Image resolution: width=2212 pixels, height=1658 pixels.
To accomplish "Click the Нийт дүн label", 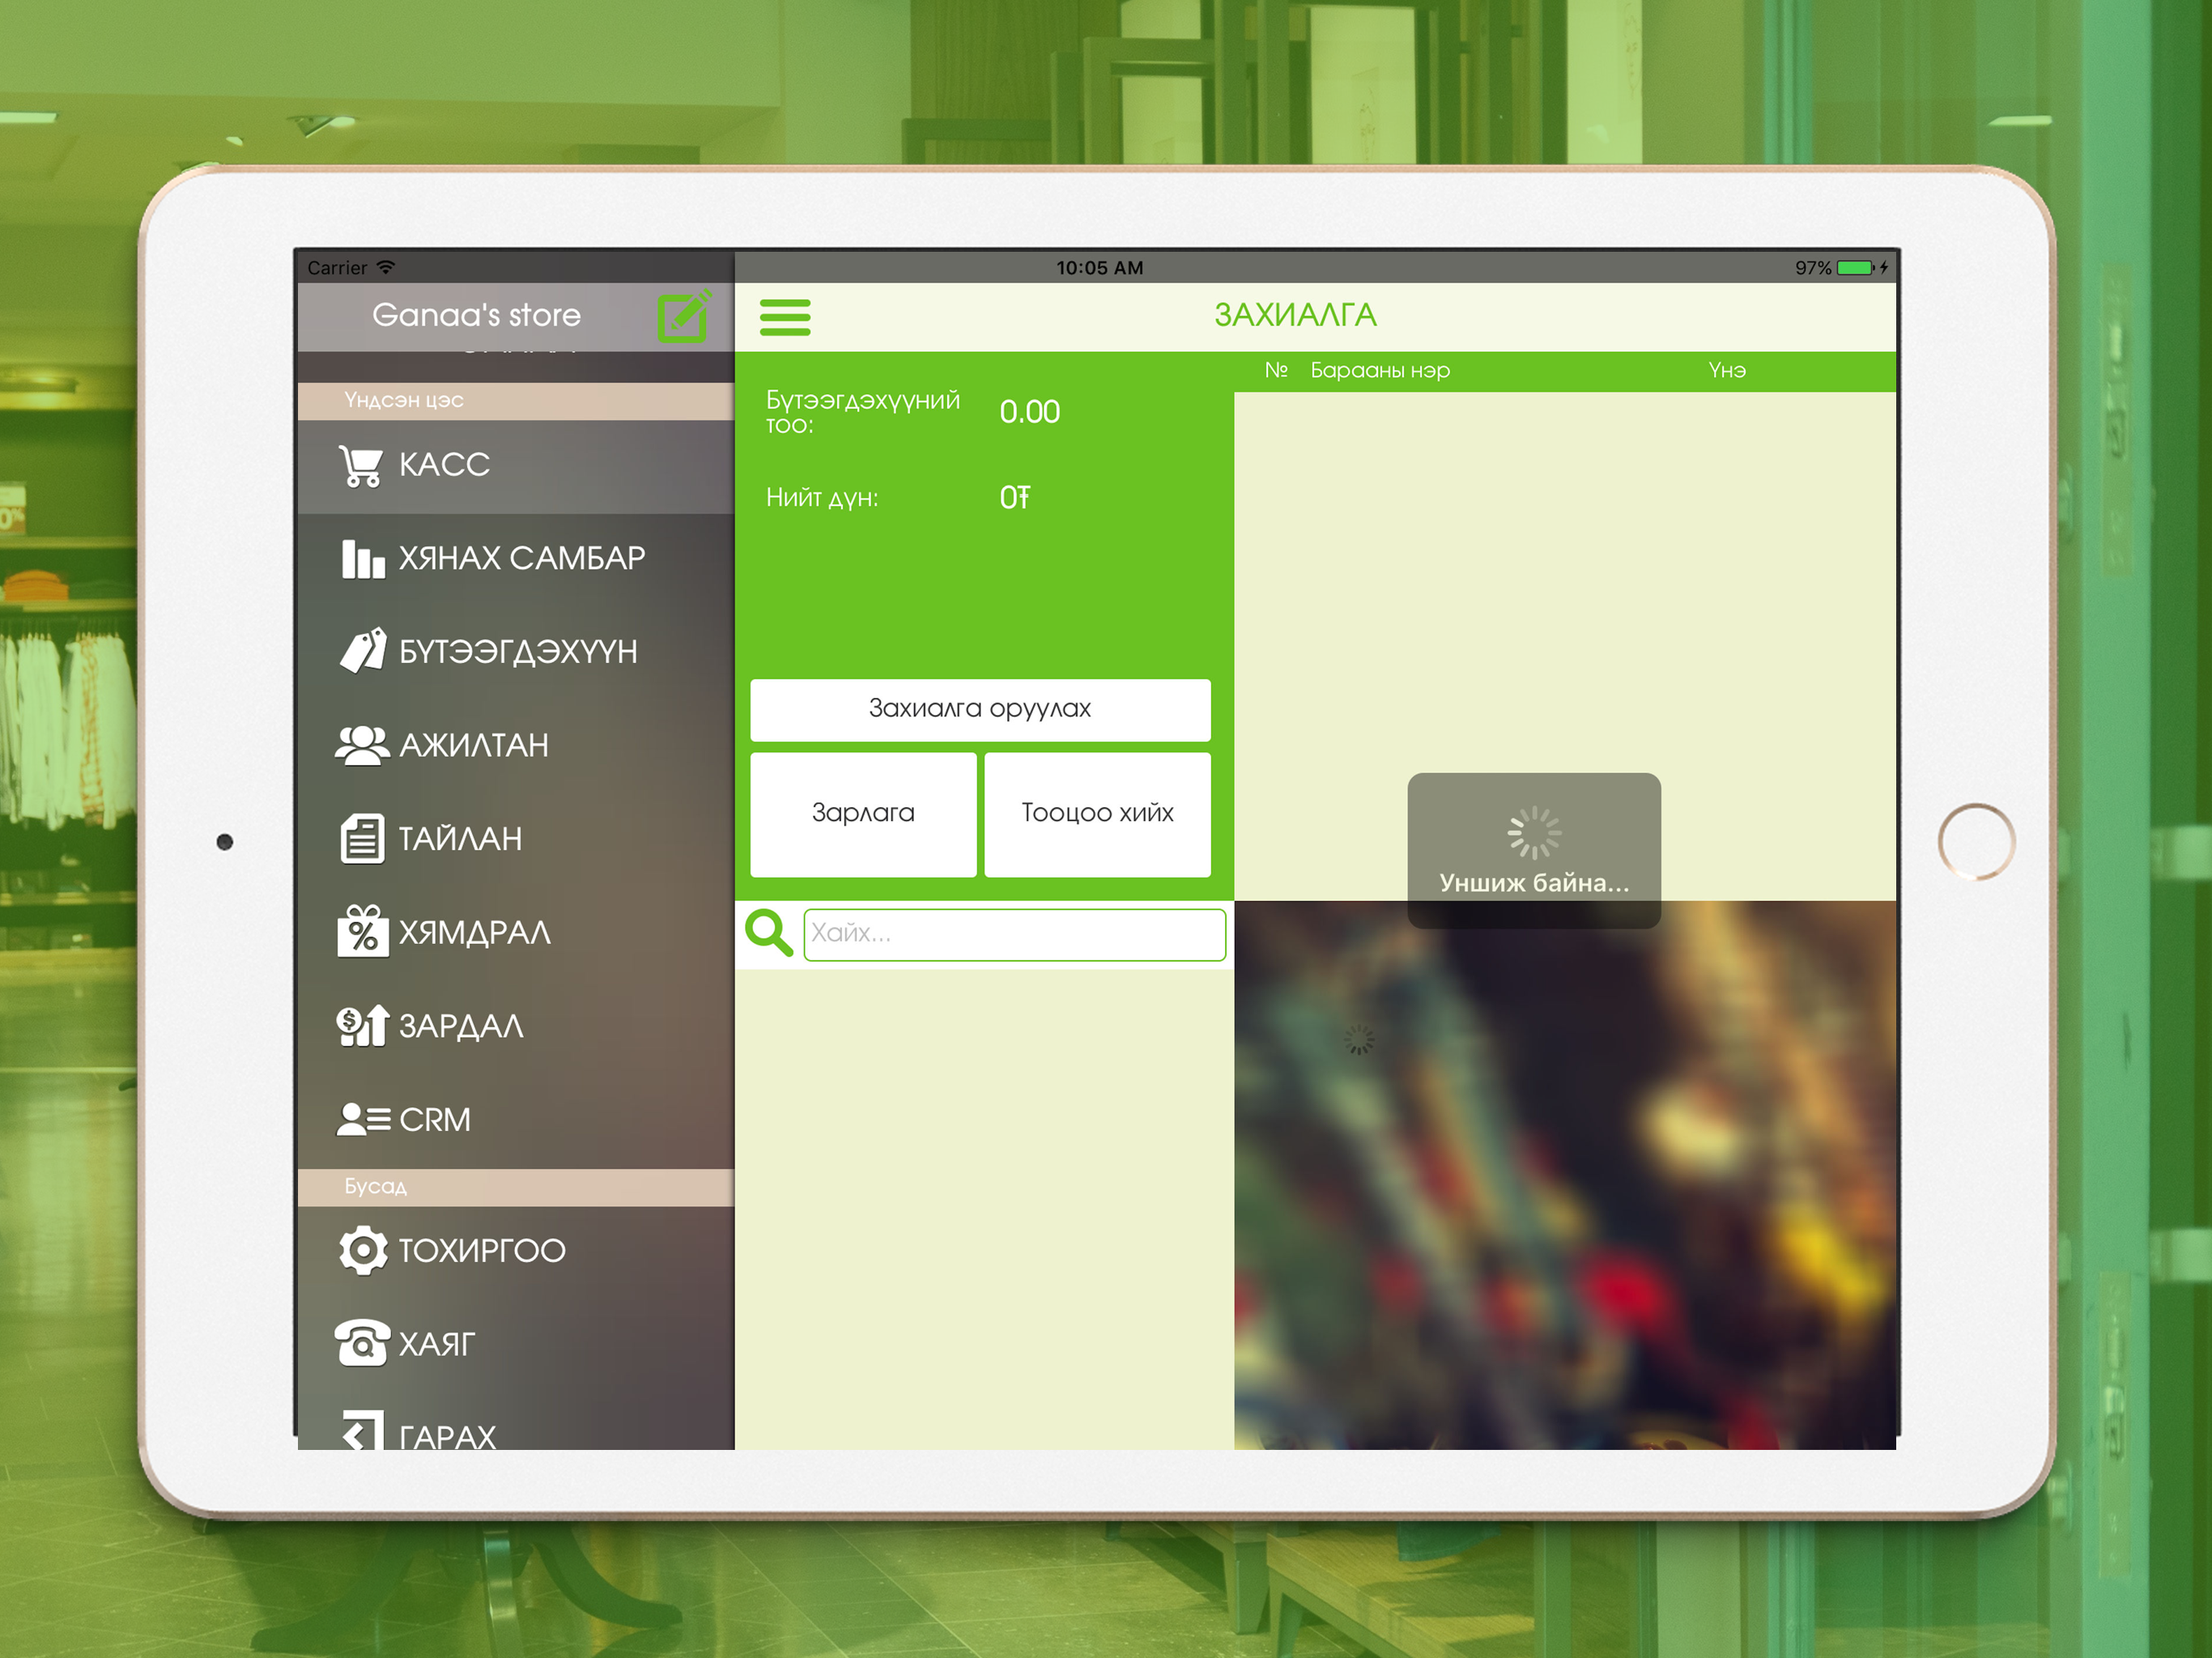I will pyautogui.click(x=822, y=498).
